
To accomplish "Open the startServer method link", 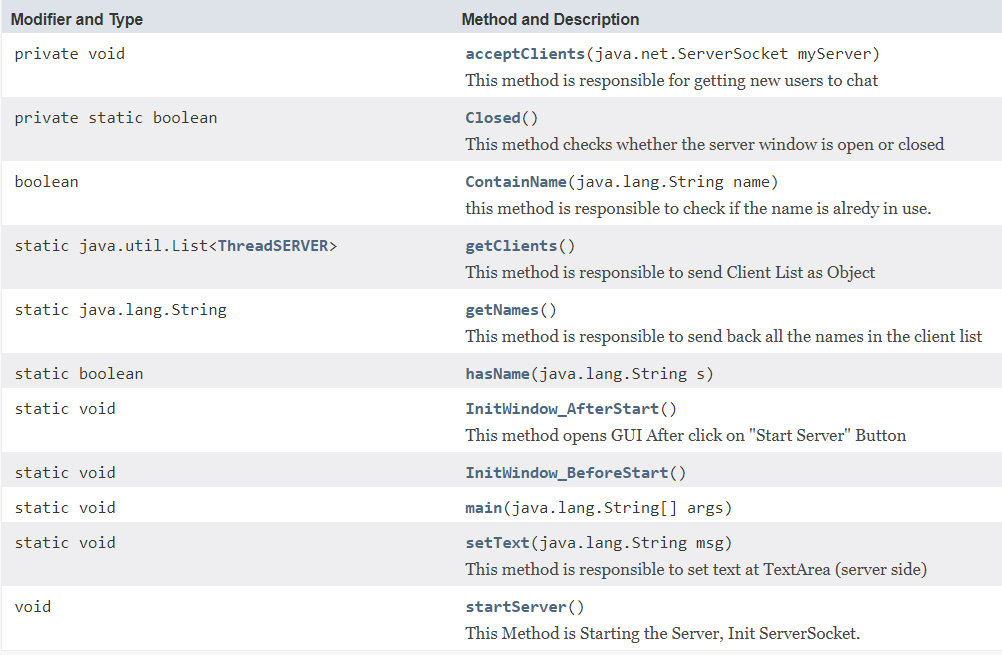I will click(516, 607).
